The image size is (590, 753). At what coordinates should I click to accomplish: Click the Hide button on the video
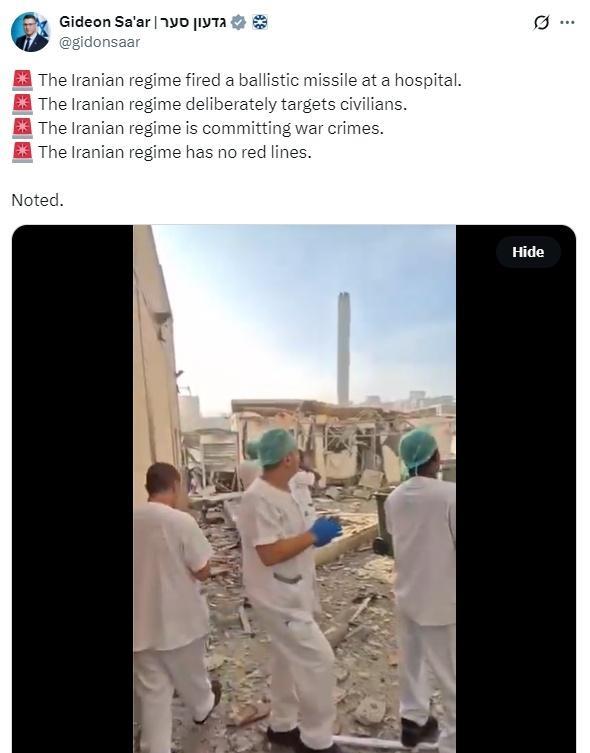[x=528, y=252]
